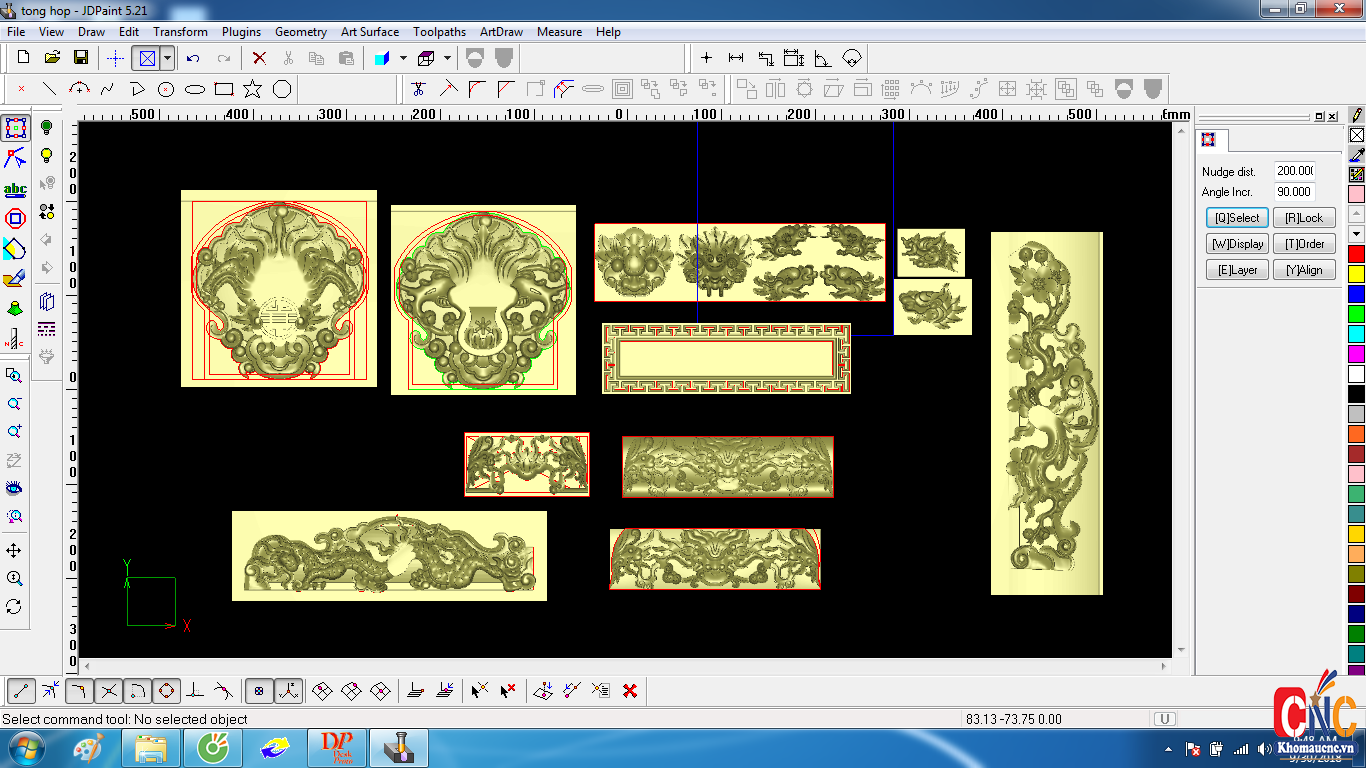This screenshot has width=1366, height=768.
Task: Toggle endpoint snap in bottom toolbar
Action: tap(22, 690)
